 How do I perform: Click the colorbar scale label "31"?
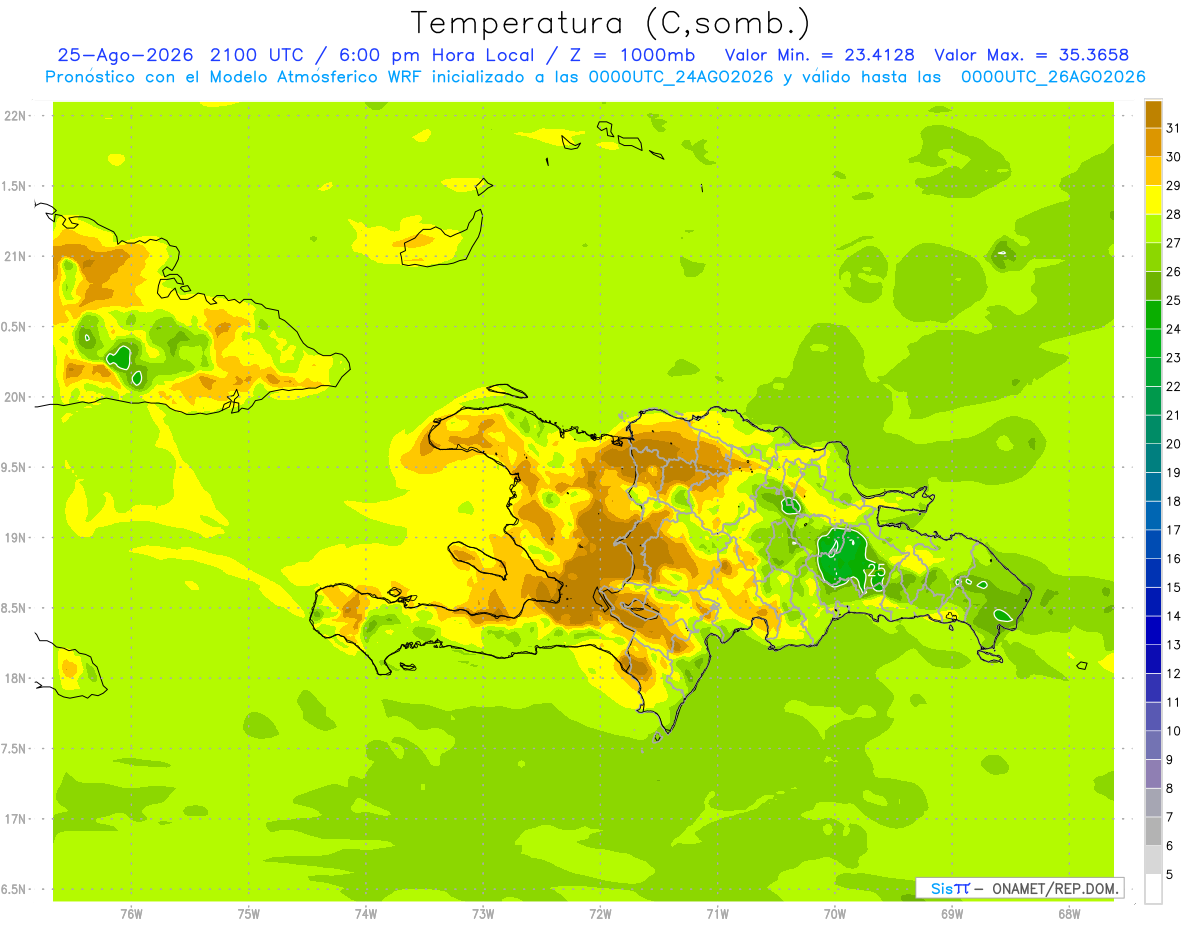pyautogui.click(x=1174, y=128)
